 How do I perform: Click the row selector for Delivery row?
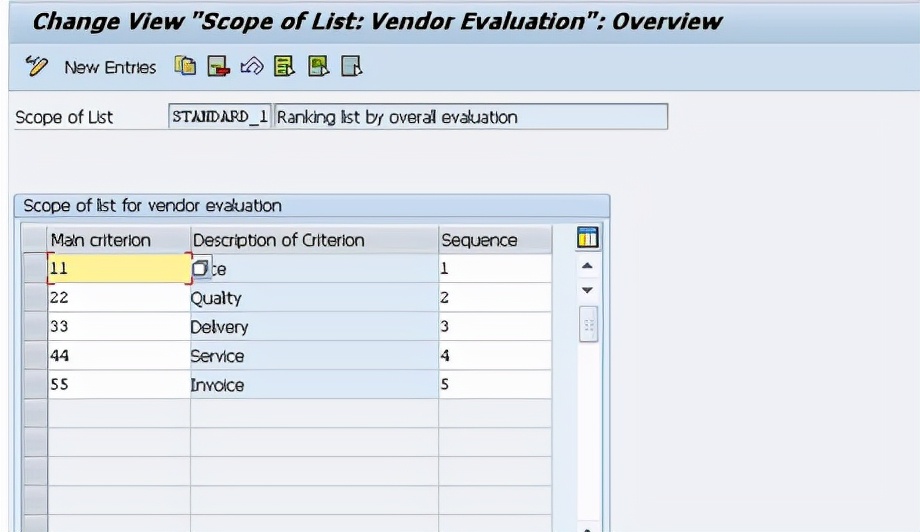click(x=35, y=326)
